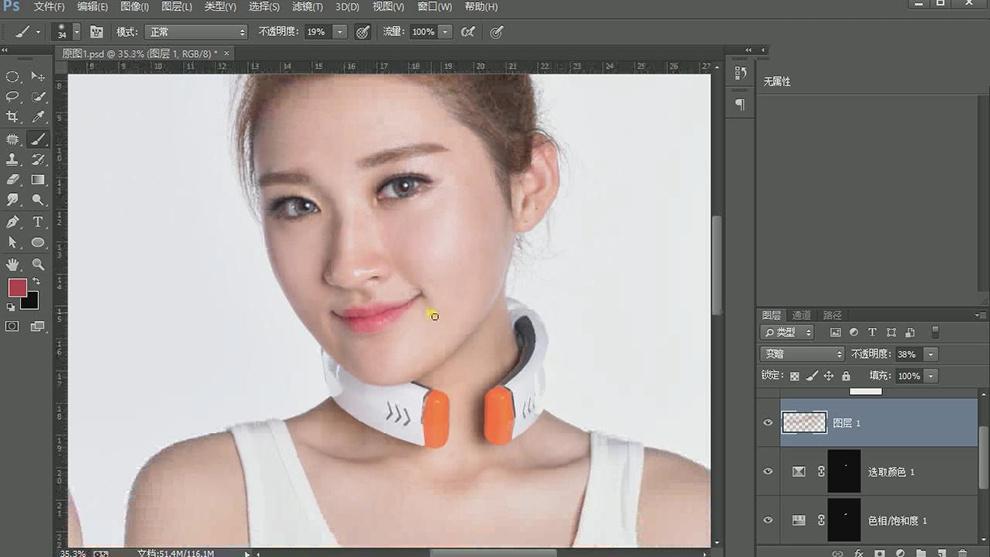Image resolution: width=990 pixels, height=557 pixels.
Task: Open the 滤镜(T) menu
Action: click(307, 7)
